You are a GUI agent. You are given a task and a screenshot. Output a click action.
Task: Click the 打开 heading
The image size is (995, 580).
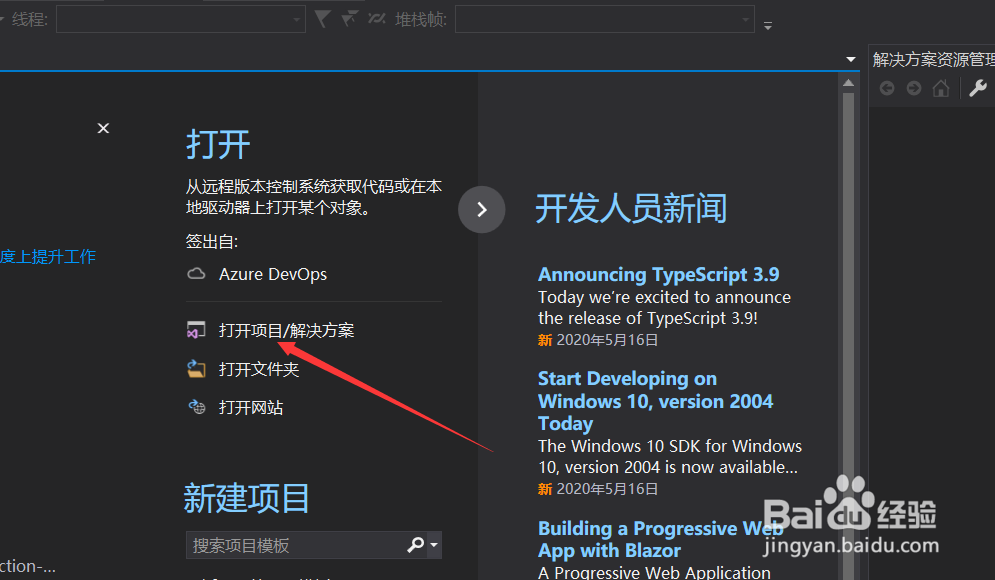(218, 145)
